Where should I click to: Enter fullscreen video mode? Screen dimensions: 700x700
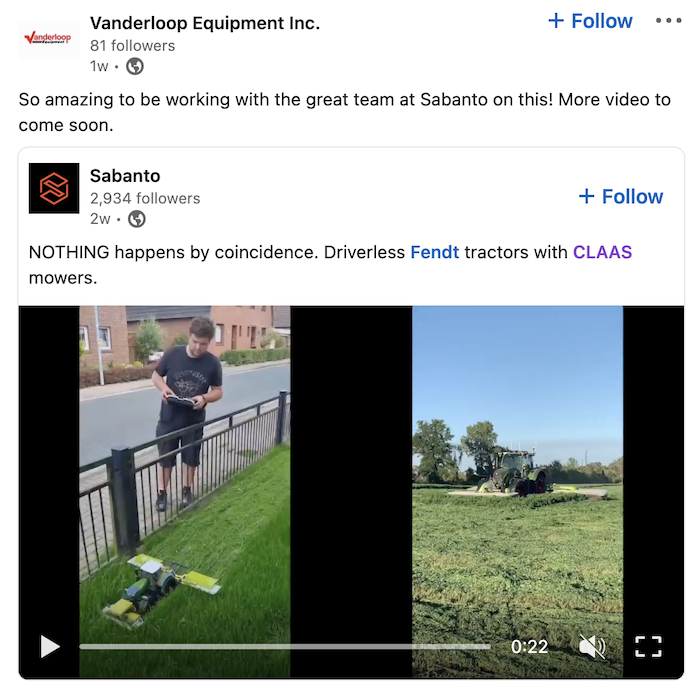(648, 646)
